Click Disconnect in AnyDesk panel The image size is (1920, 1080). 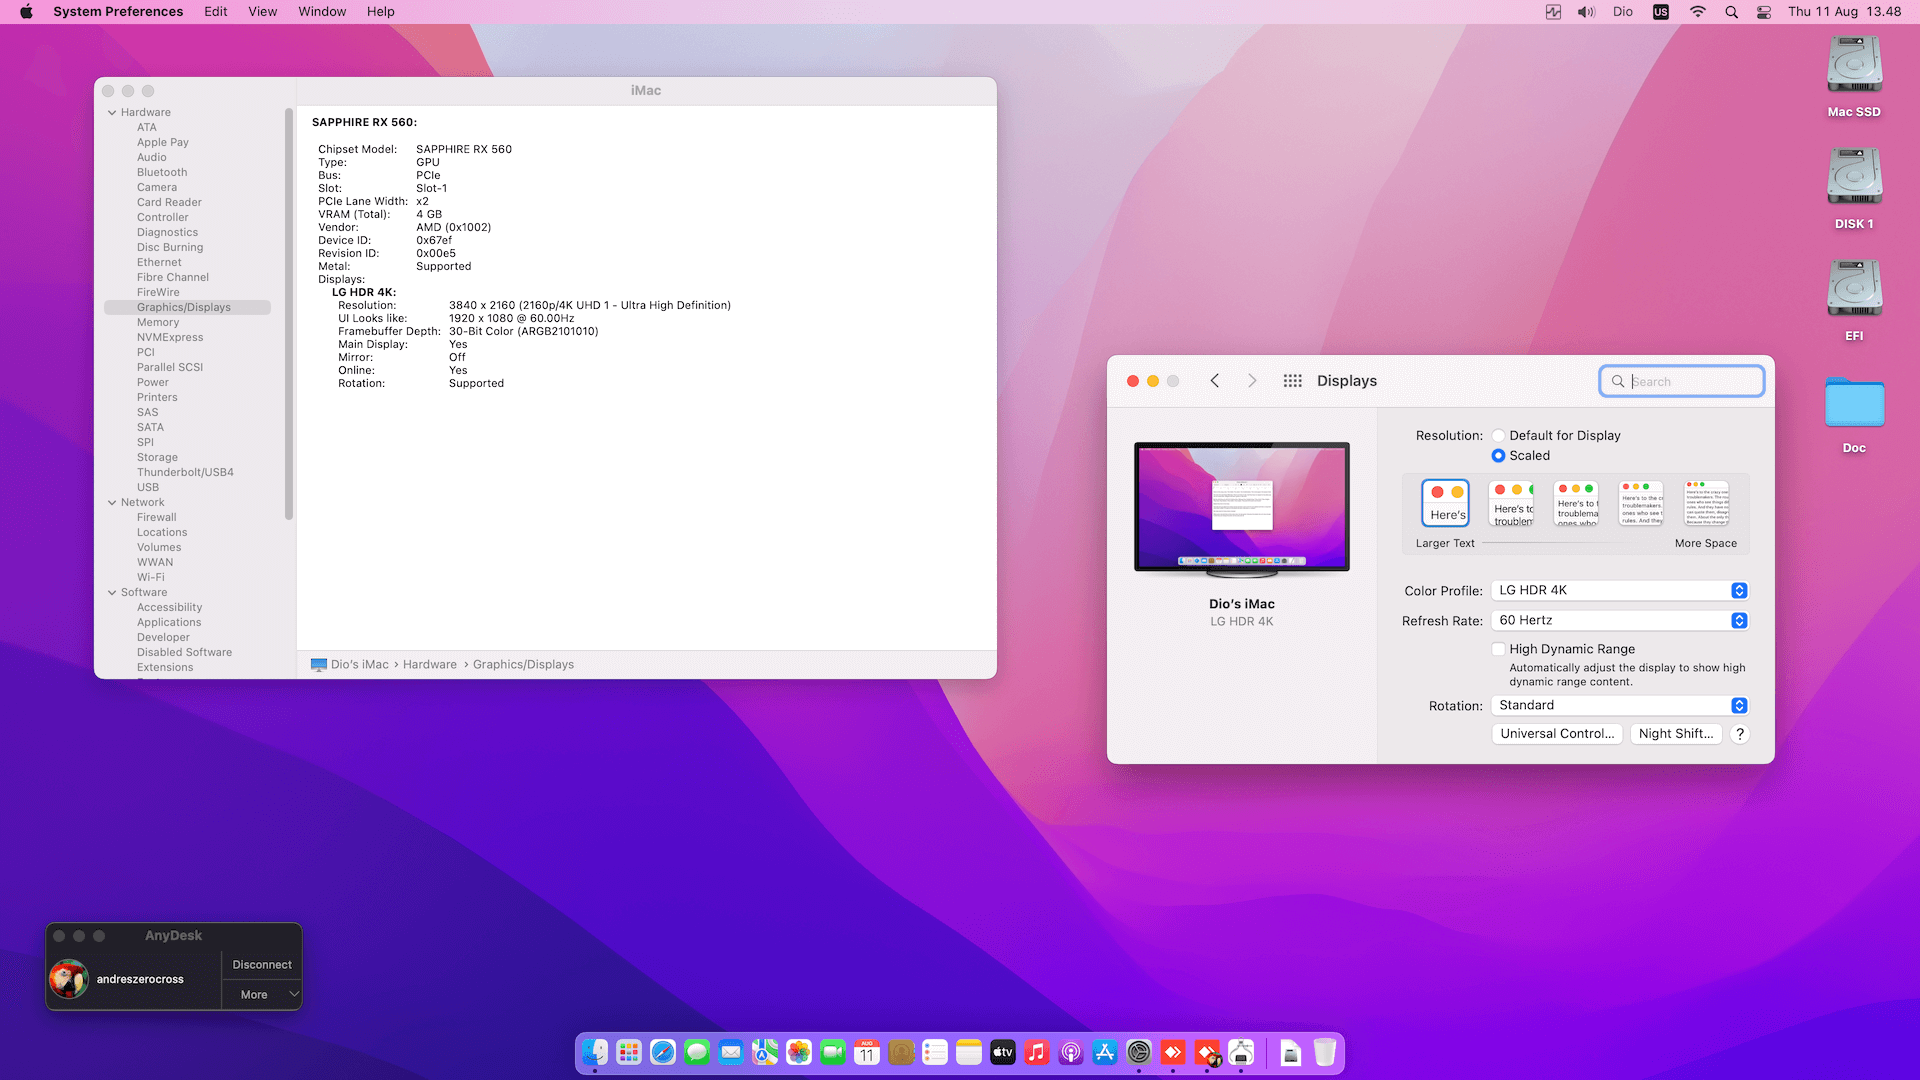tap(261, 965)
